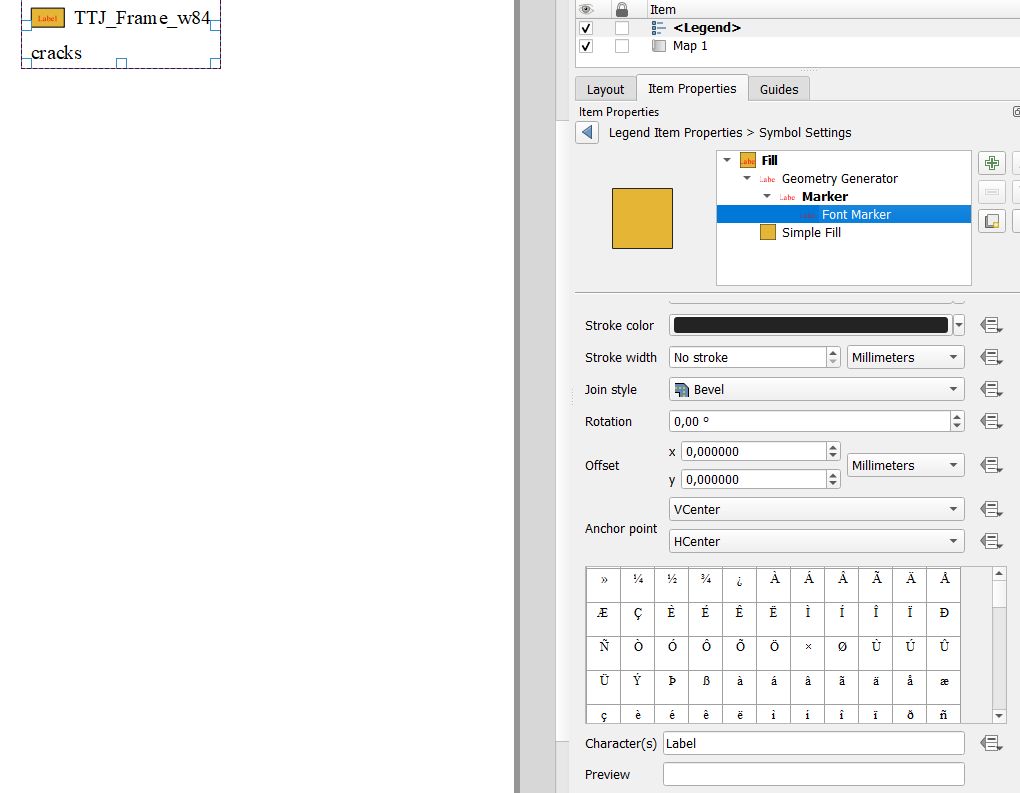Image resolution: width=1020 pixels, height=793 pixels.
Task: Toggle visibility checkbox for Map 1
Action: click(586, 46)
